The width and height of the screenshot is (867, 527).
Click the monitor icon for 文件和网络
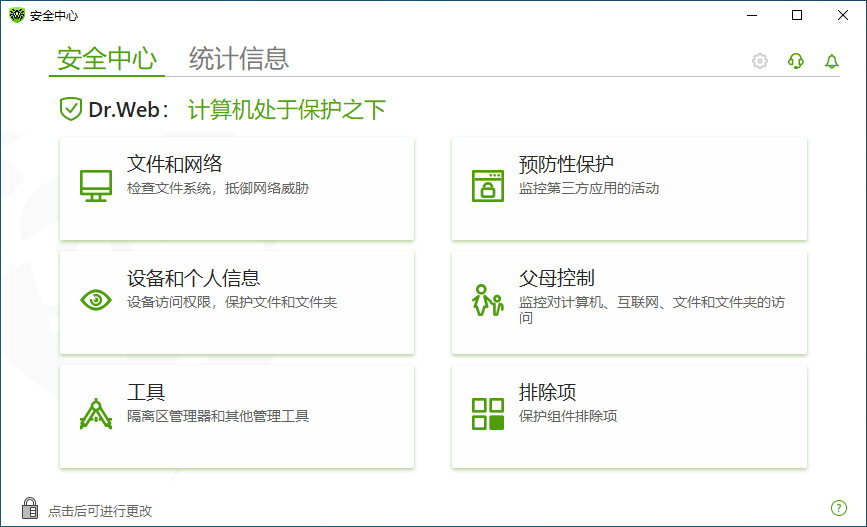point(96,185)
